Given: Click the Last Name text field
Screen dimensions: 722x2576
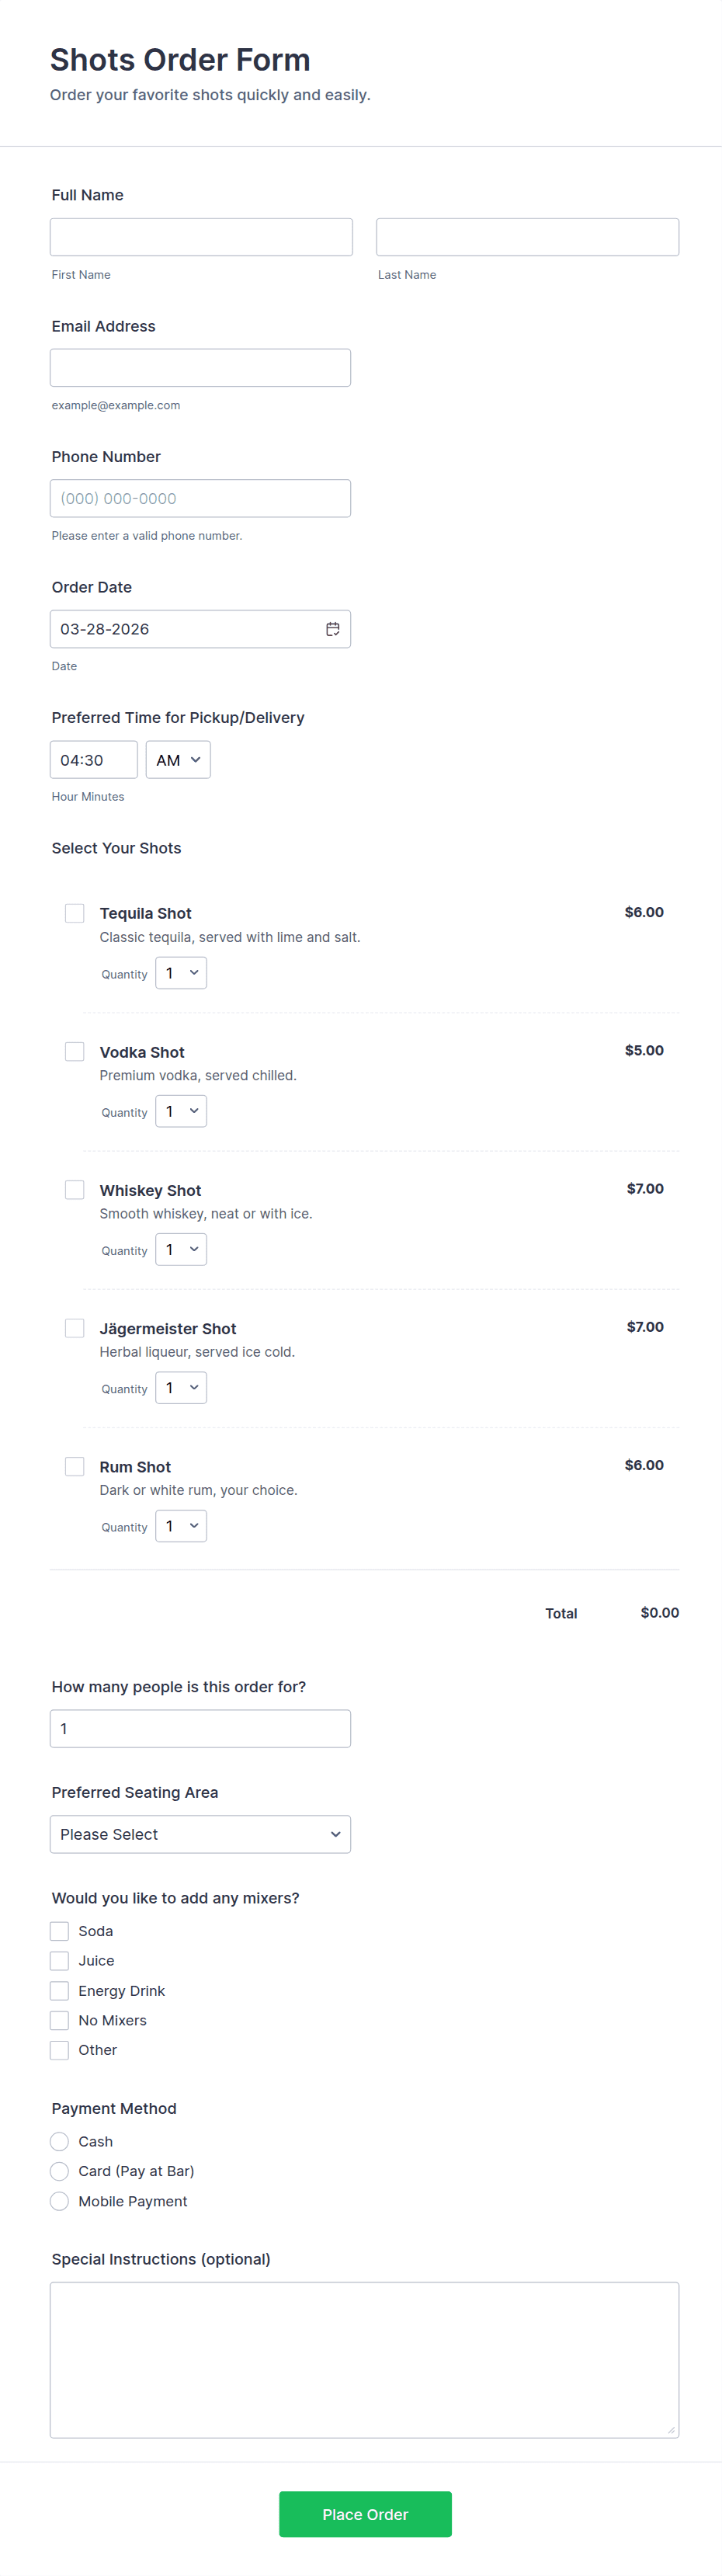Looking at the screenshot, I should pos(527,237).
